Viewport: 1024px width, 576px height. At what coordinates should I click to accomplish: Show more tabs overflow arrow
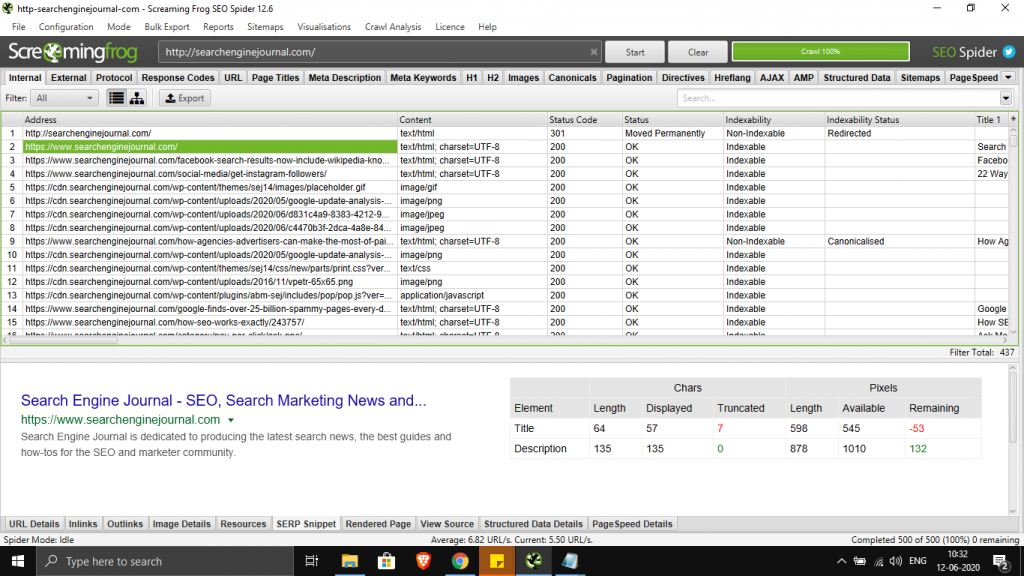point(1008,77)
